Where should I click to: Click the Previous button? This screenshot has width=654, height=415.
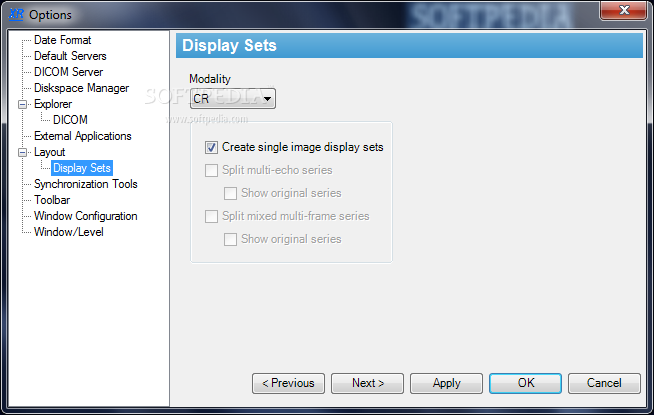tap(288, 383)
